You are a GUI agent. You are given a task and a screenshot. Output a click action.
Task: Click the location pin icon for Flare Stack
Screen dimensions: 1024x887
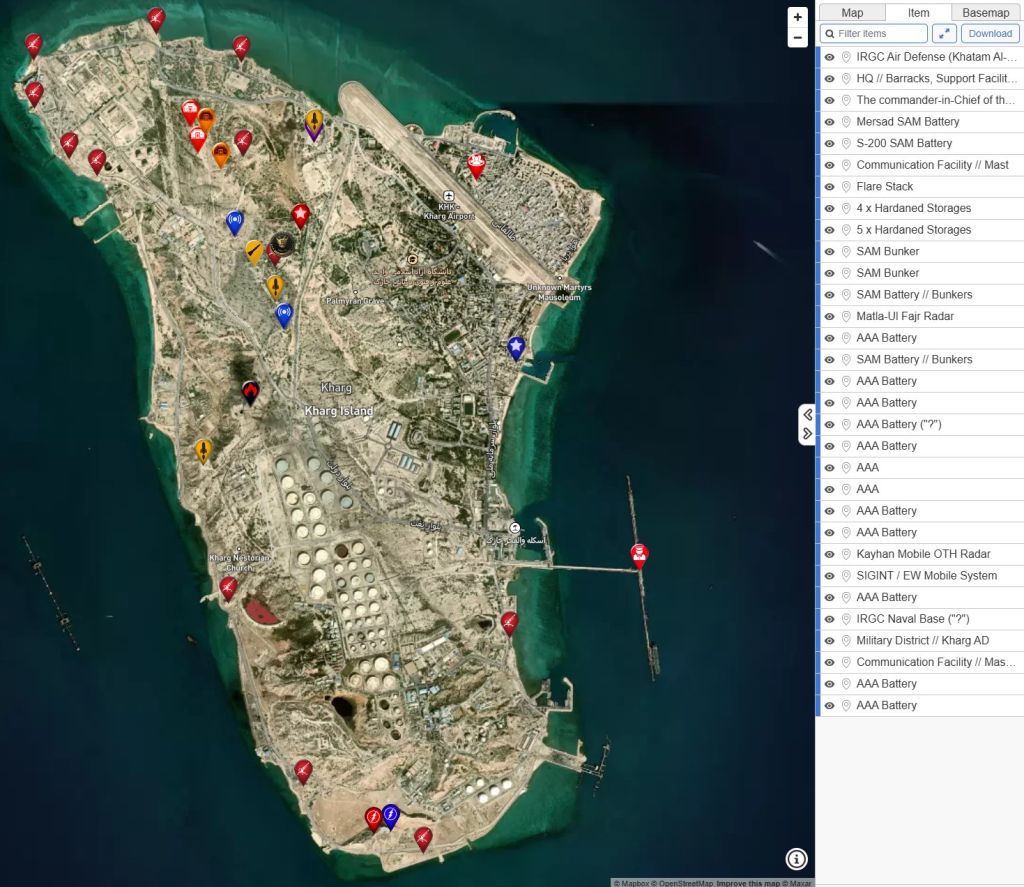pos(846,187)
